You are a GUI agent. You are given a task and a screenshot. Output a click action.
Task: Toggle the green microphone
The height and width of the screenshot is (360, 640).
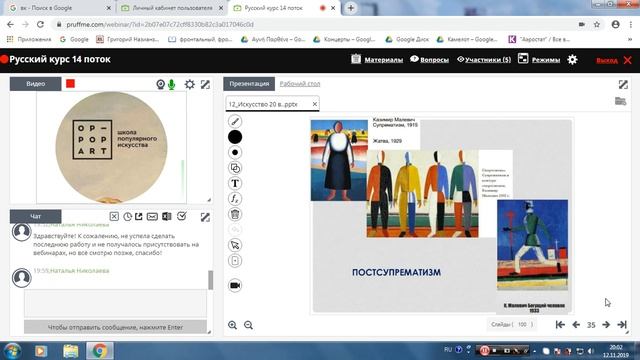171,84
